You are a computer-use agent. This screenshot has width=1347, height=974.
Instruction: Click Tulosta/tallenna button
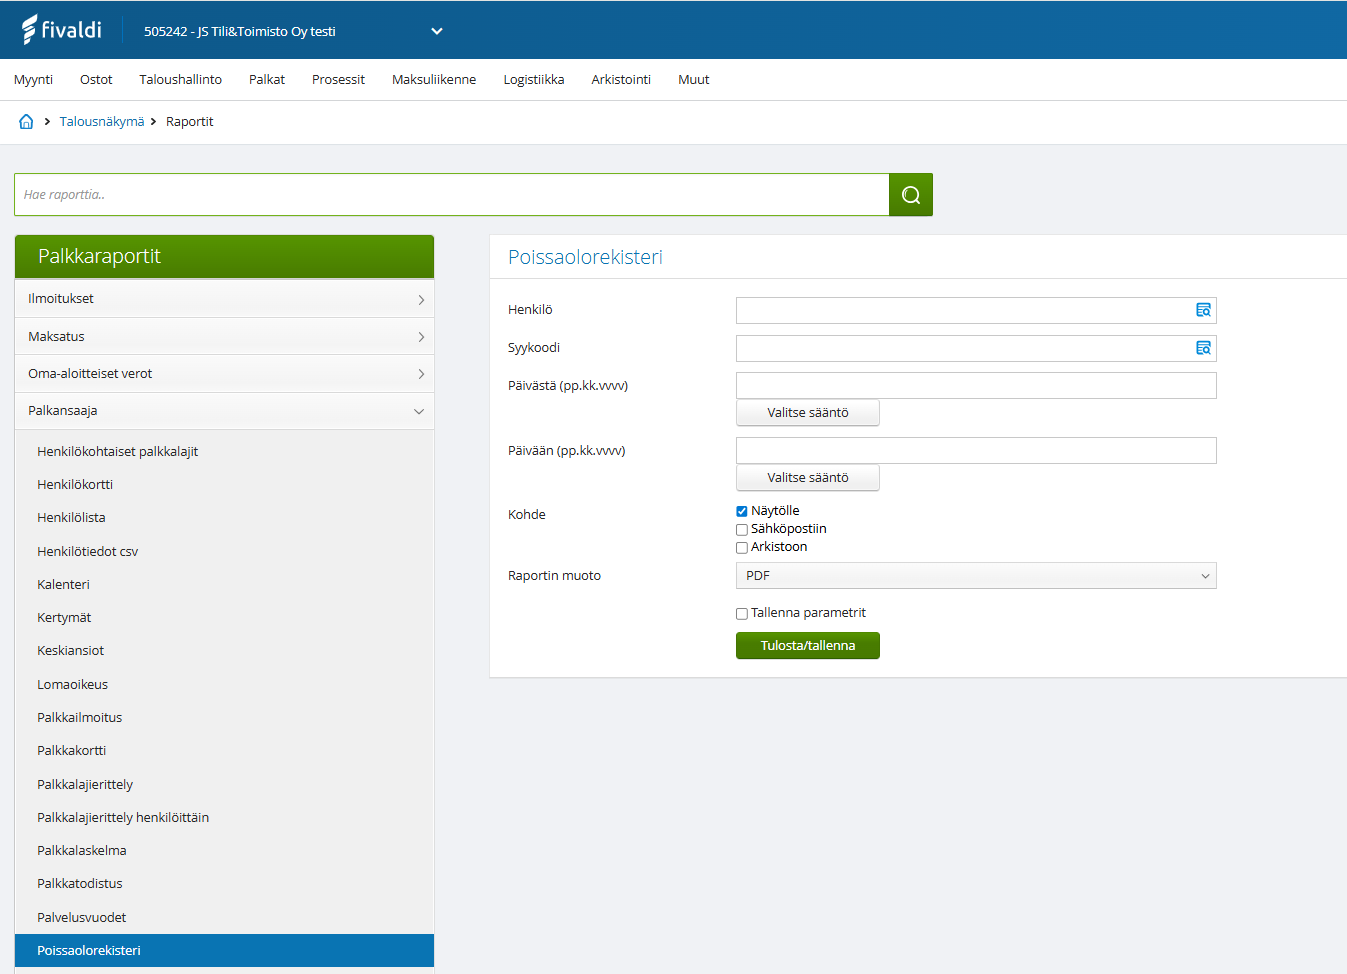808,646
